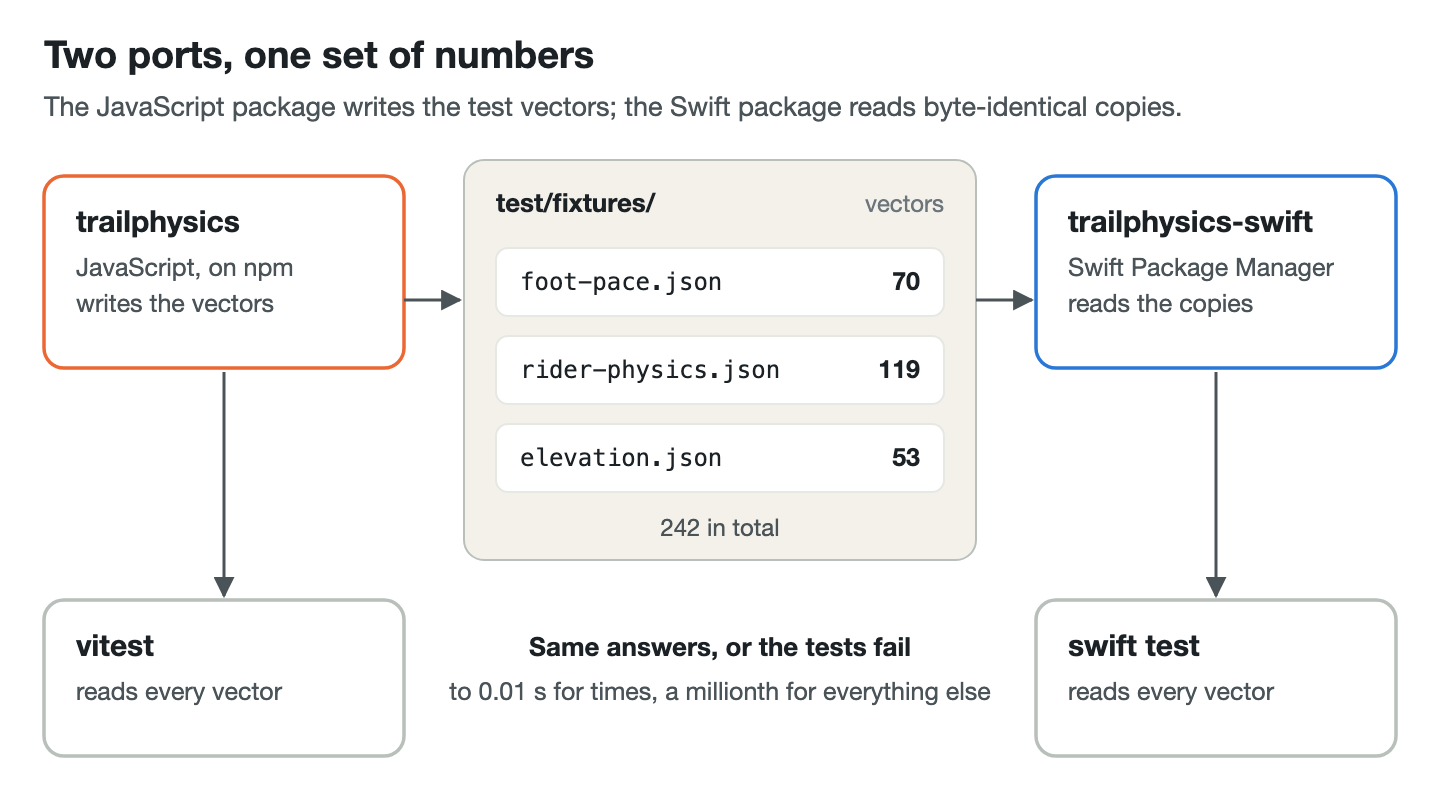Click the subtitle starting 'The JavaScript package writes'
Screen dimensions: 1440x800
coord(613,108)
